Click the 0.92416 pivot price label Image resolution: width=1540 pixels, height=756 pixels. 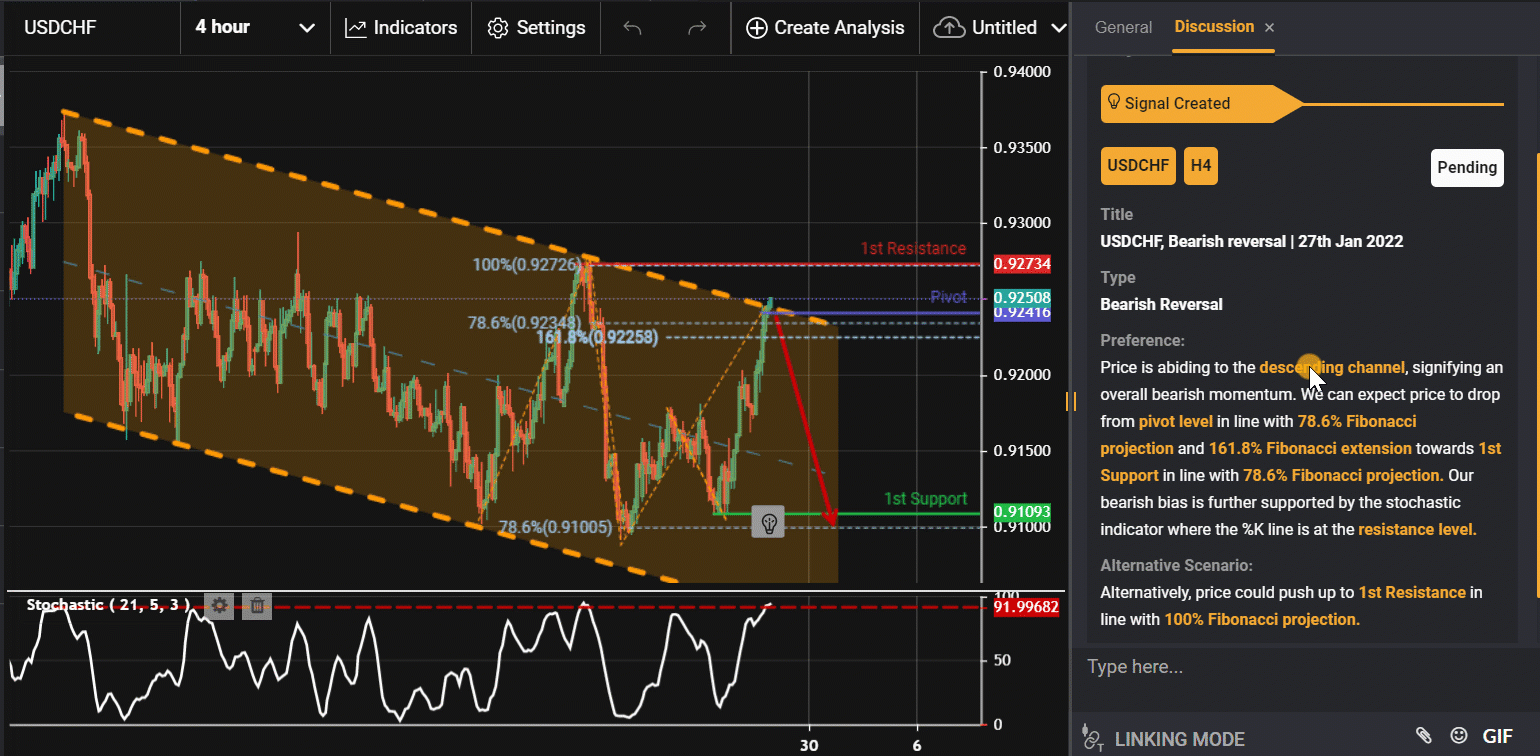point(1021,313)
